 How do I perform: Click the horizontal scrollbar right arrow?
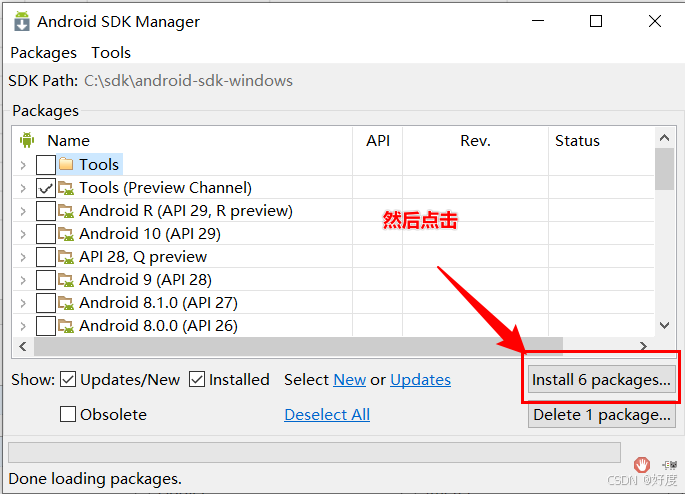[x=643, y=346]
